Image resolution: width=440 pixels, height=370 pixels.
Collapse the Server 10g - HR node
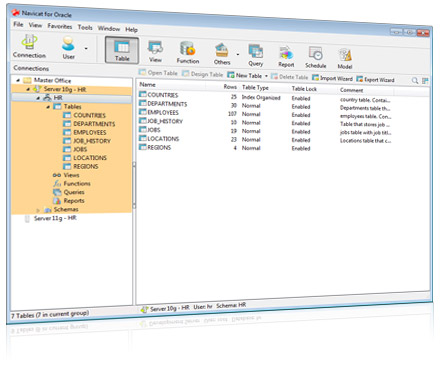(28, 89)
